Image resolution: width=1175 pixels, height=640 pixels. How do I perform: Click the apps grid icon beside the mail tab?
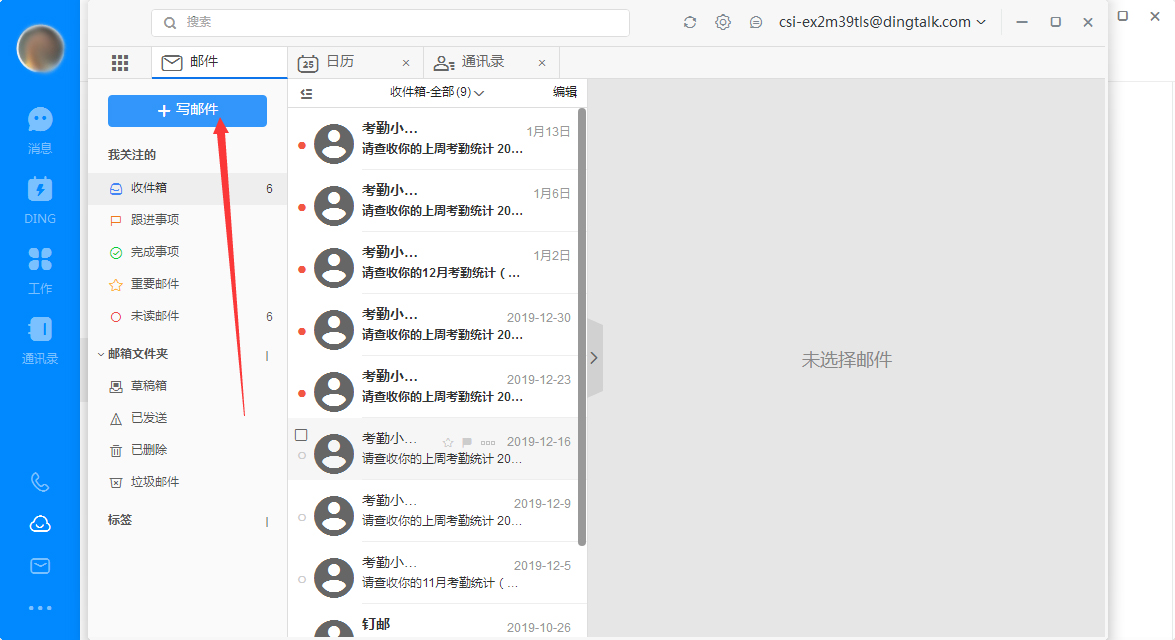tap(120, 62)
